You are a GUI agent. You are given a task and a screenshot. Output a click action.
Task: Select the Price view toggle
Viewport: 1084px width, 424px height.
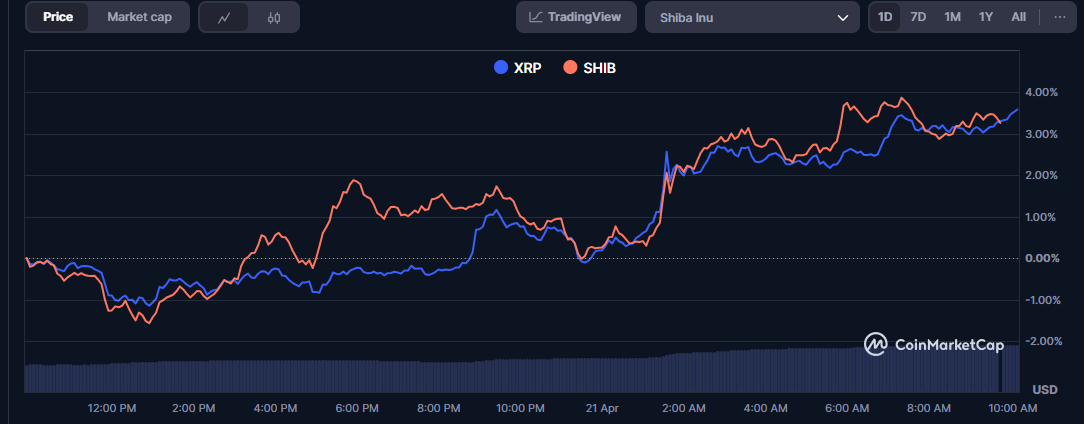[58, 17]
